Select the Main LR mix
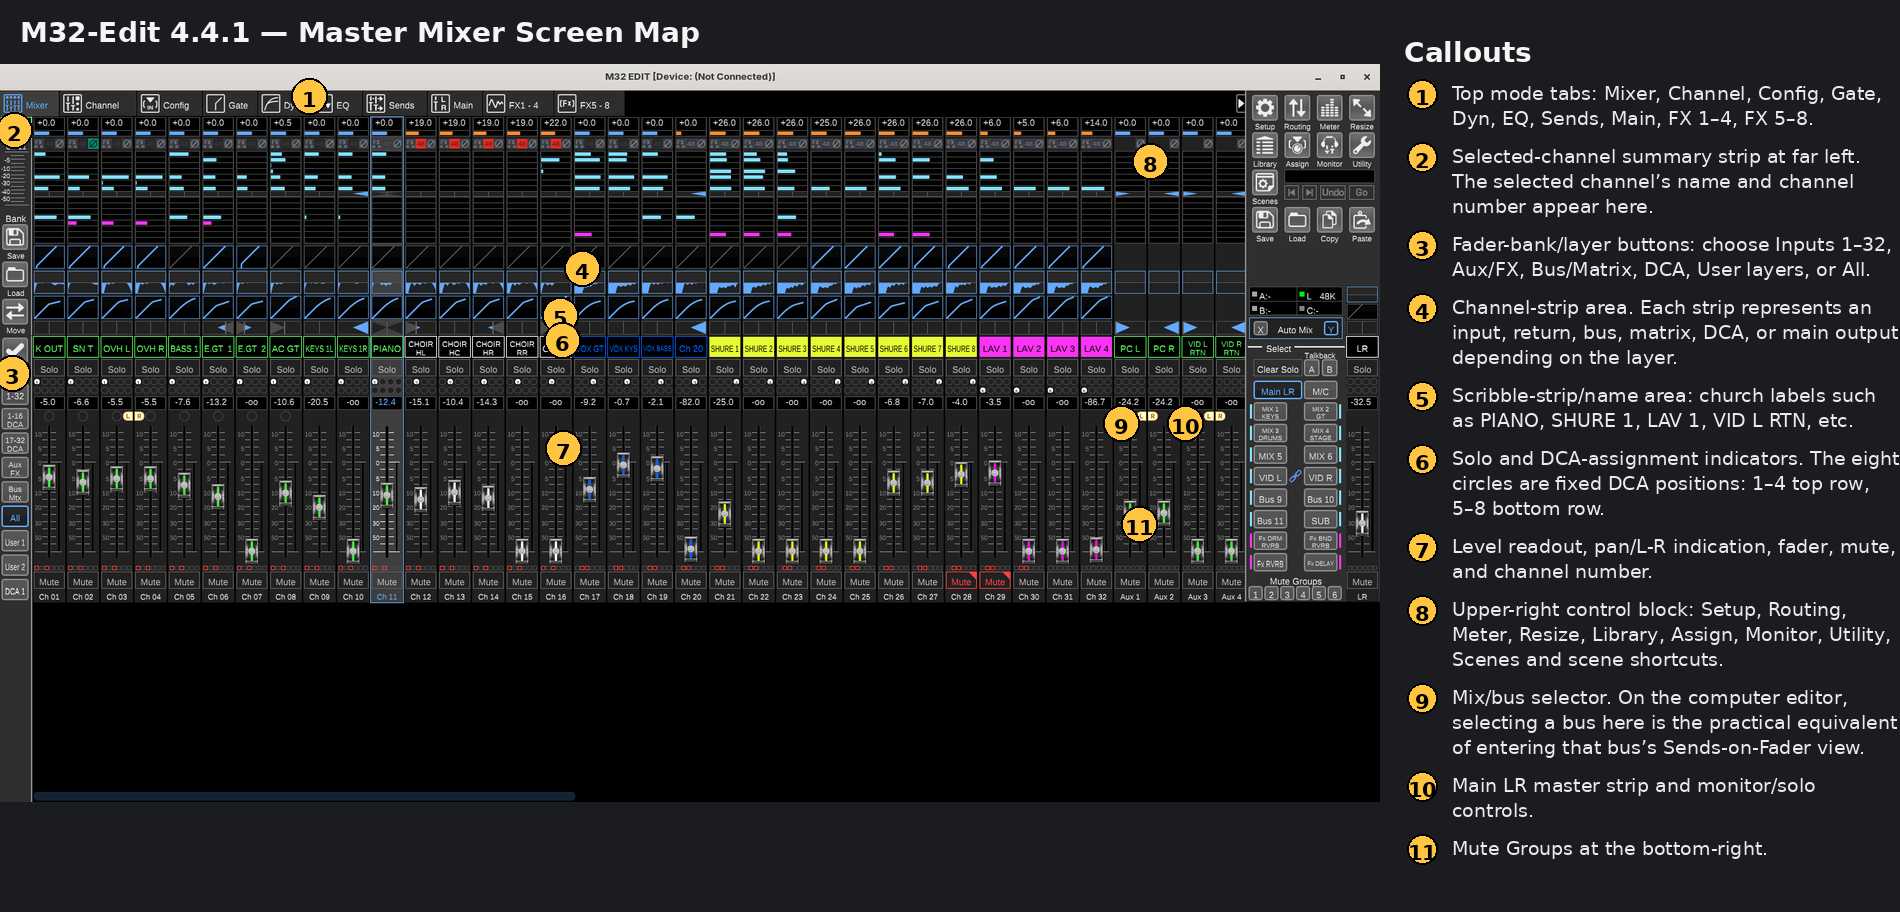1900x912 pixels. pyautogui.click(x=1277, y=391)
